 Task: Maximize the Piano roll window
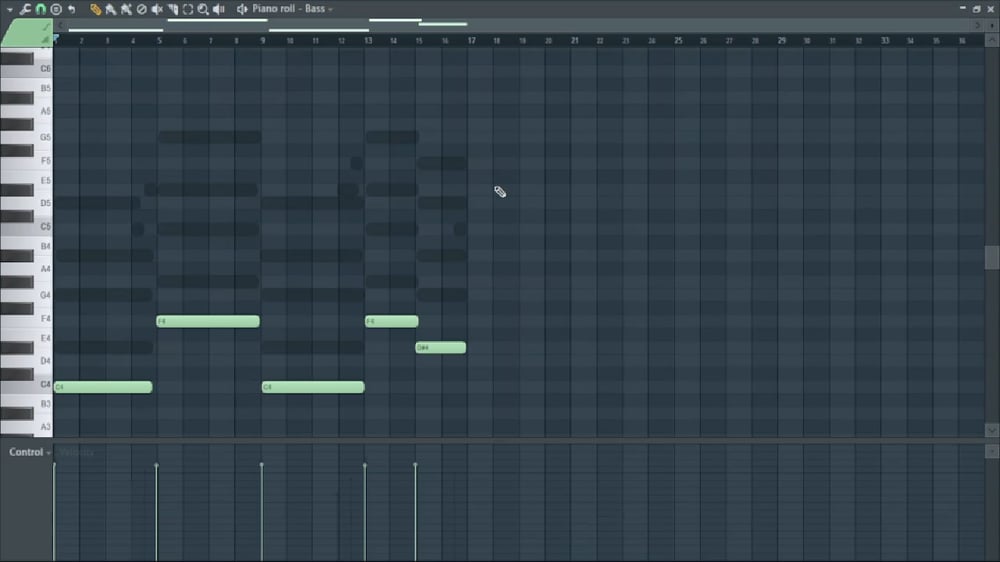pos(976,9)
